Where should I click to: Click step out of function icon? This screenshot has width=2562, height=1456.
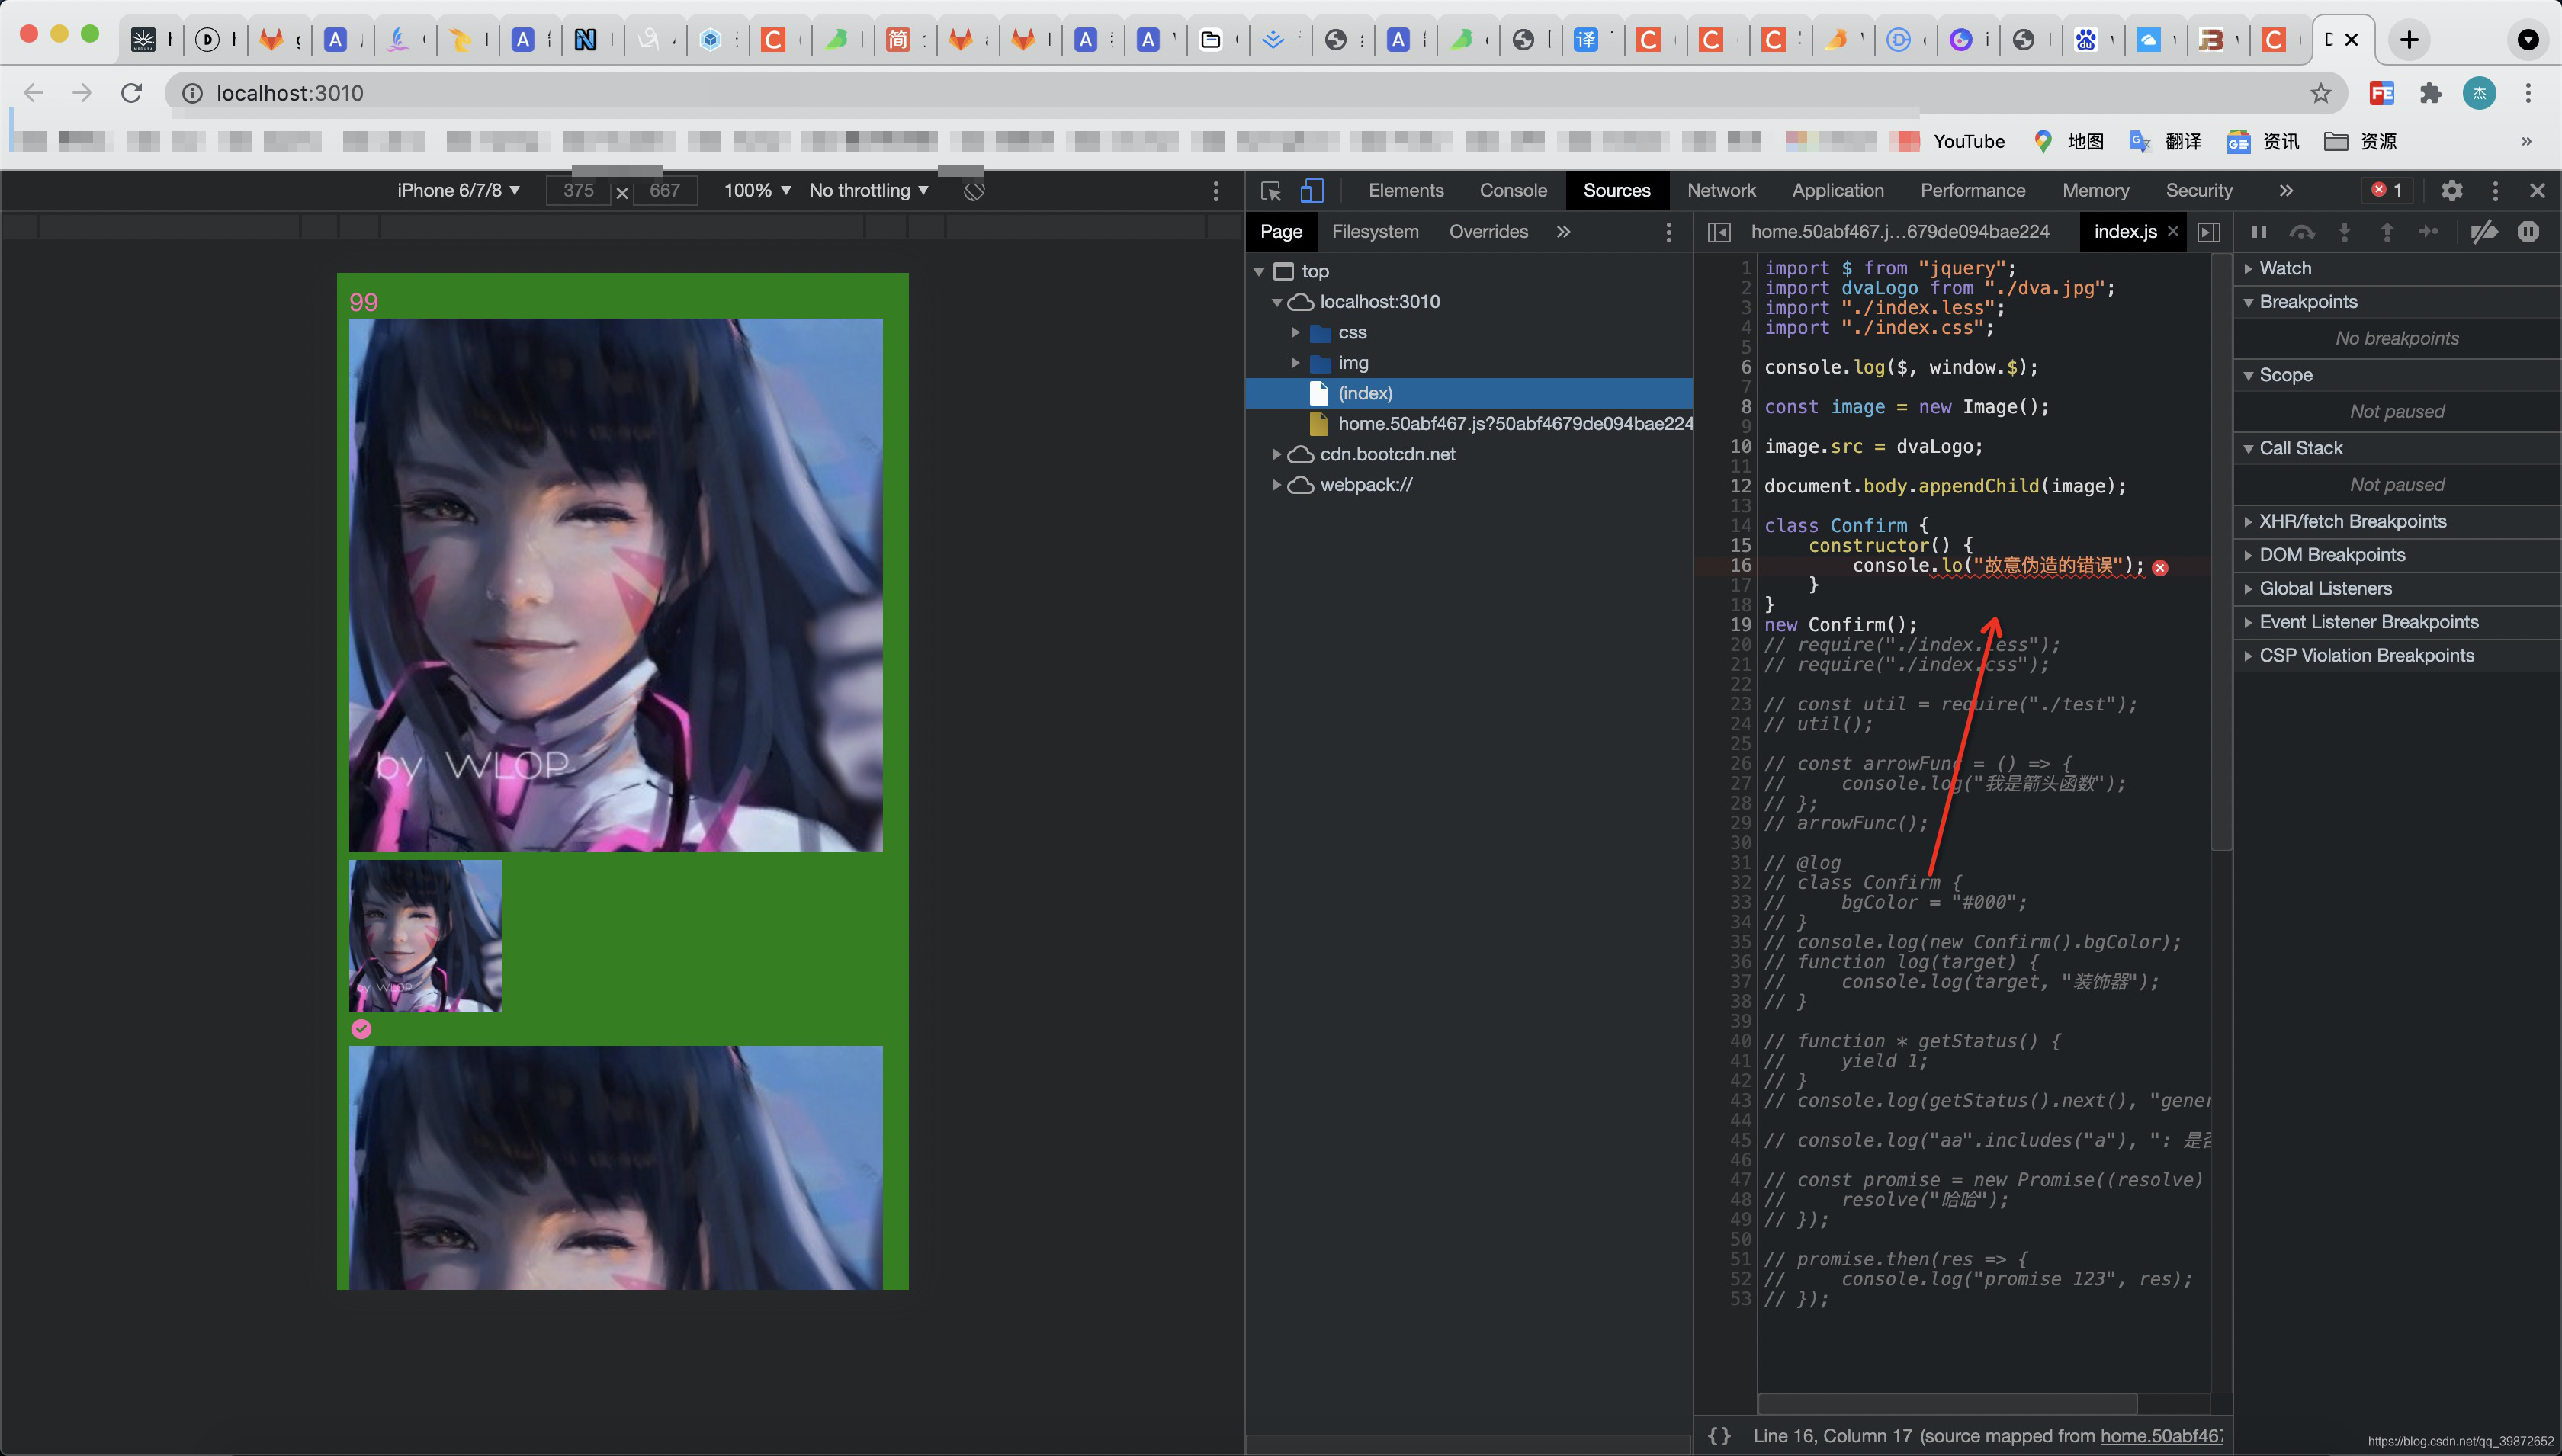click(2387, 232)
